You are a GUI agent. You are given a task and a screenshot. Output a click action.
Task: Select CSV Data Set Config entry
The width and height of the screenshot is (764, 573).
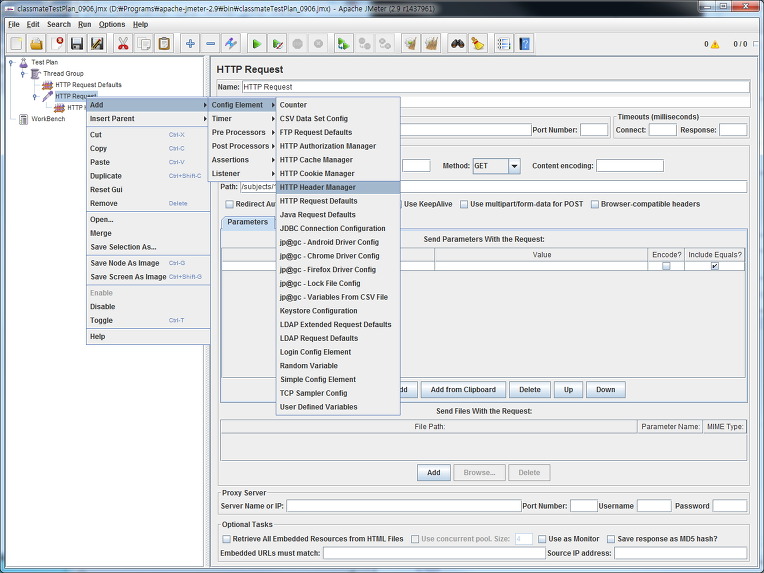tap(338, 119)
